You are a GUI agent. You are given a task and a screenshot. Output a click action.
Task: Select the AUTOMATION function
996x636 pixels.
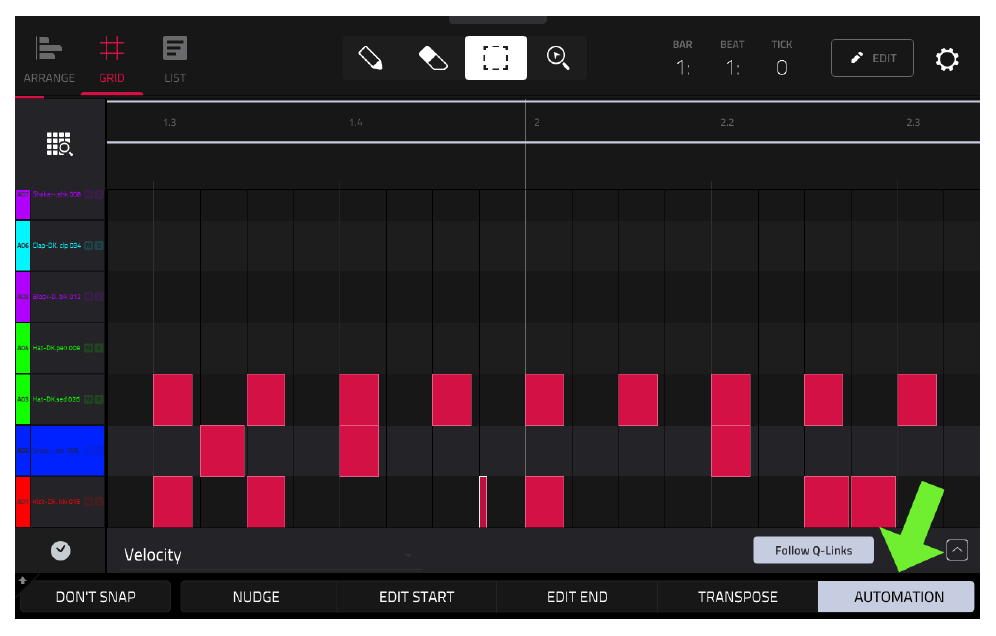(x=896, y=597)
